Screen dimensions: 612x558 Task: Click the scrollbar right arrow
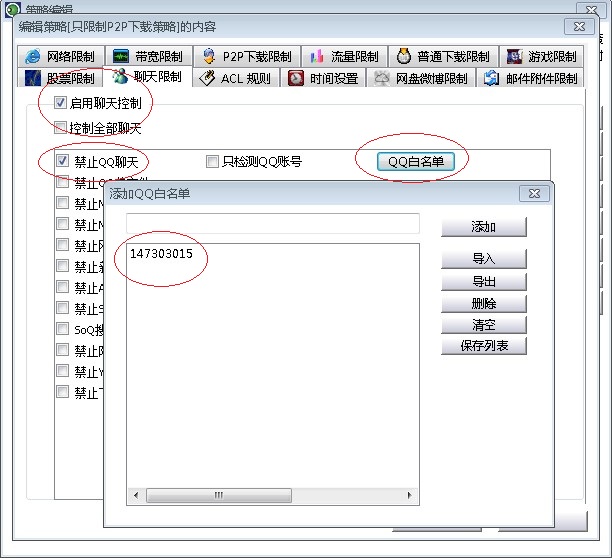tap(409, 495)
